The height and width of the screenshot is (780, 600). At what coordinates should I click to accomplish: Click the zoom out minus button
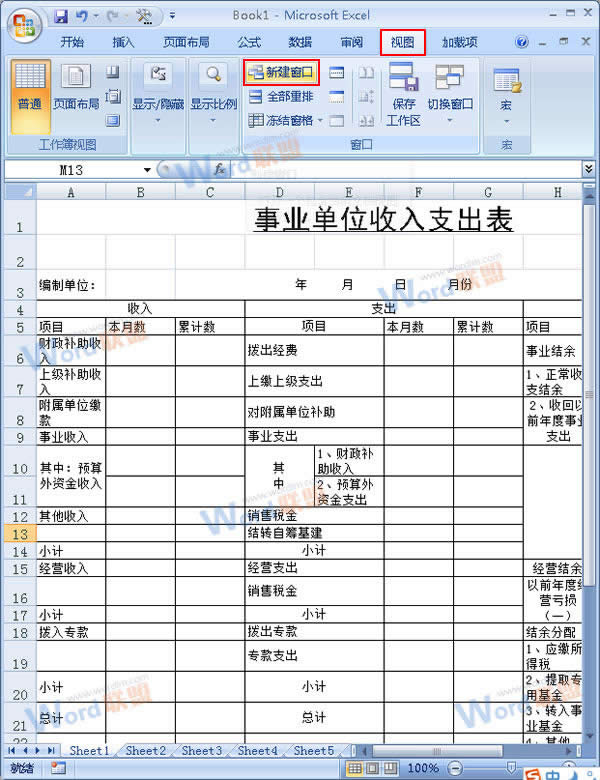tap(454, 769)
